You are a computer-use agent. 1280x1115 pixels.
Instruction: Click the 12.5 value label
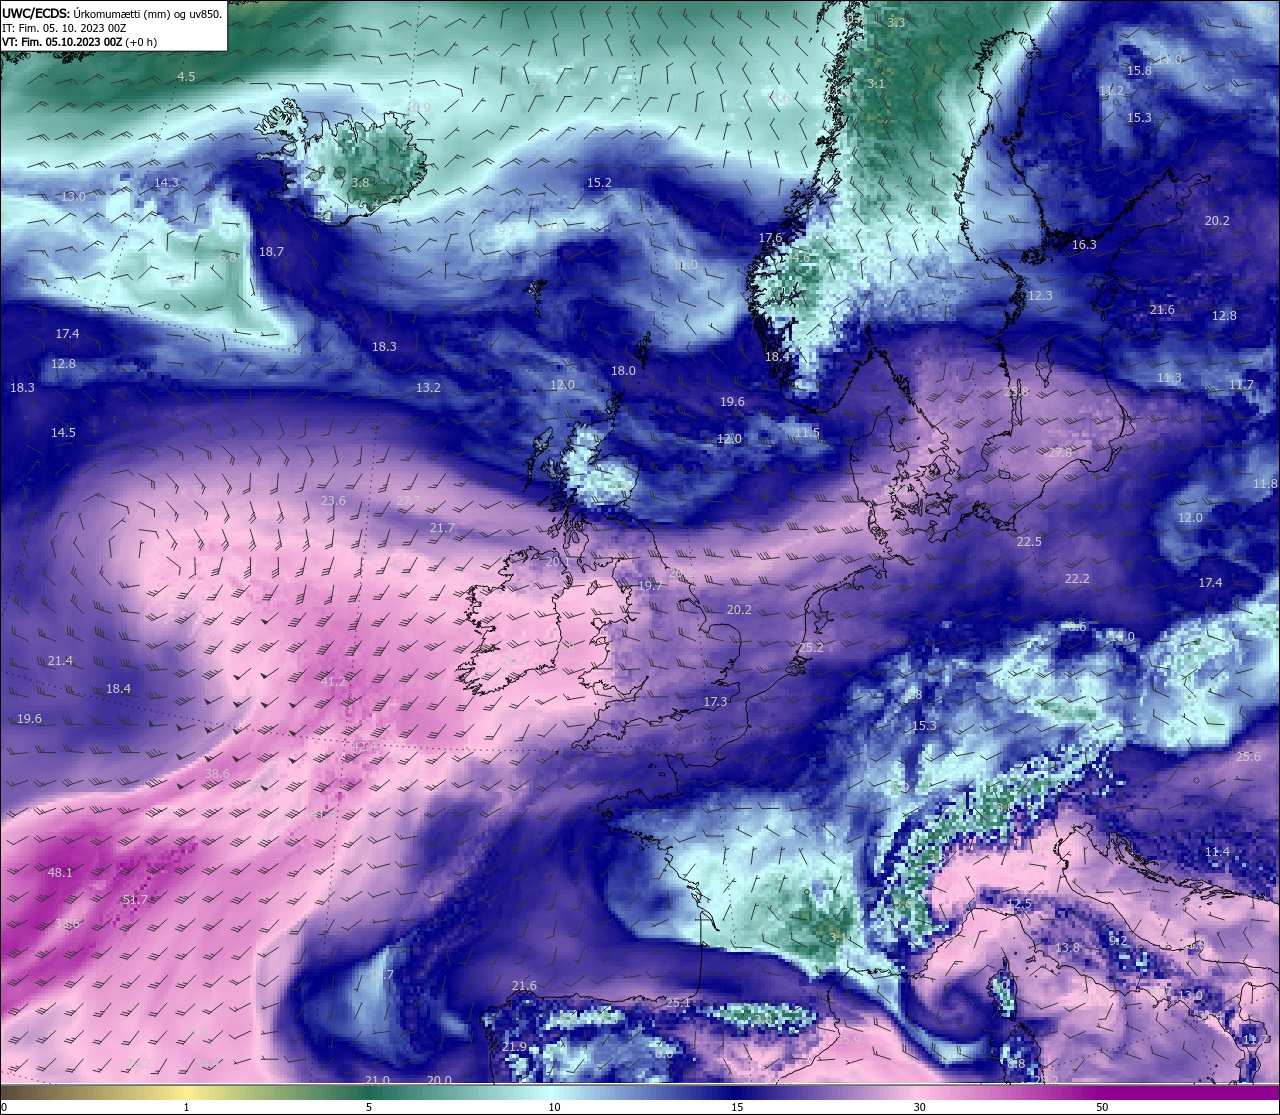point(1018,904)
